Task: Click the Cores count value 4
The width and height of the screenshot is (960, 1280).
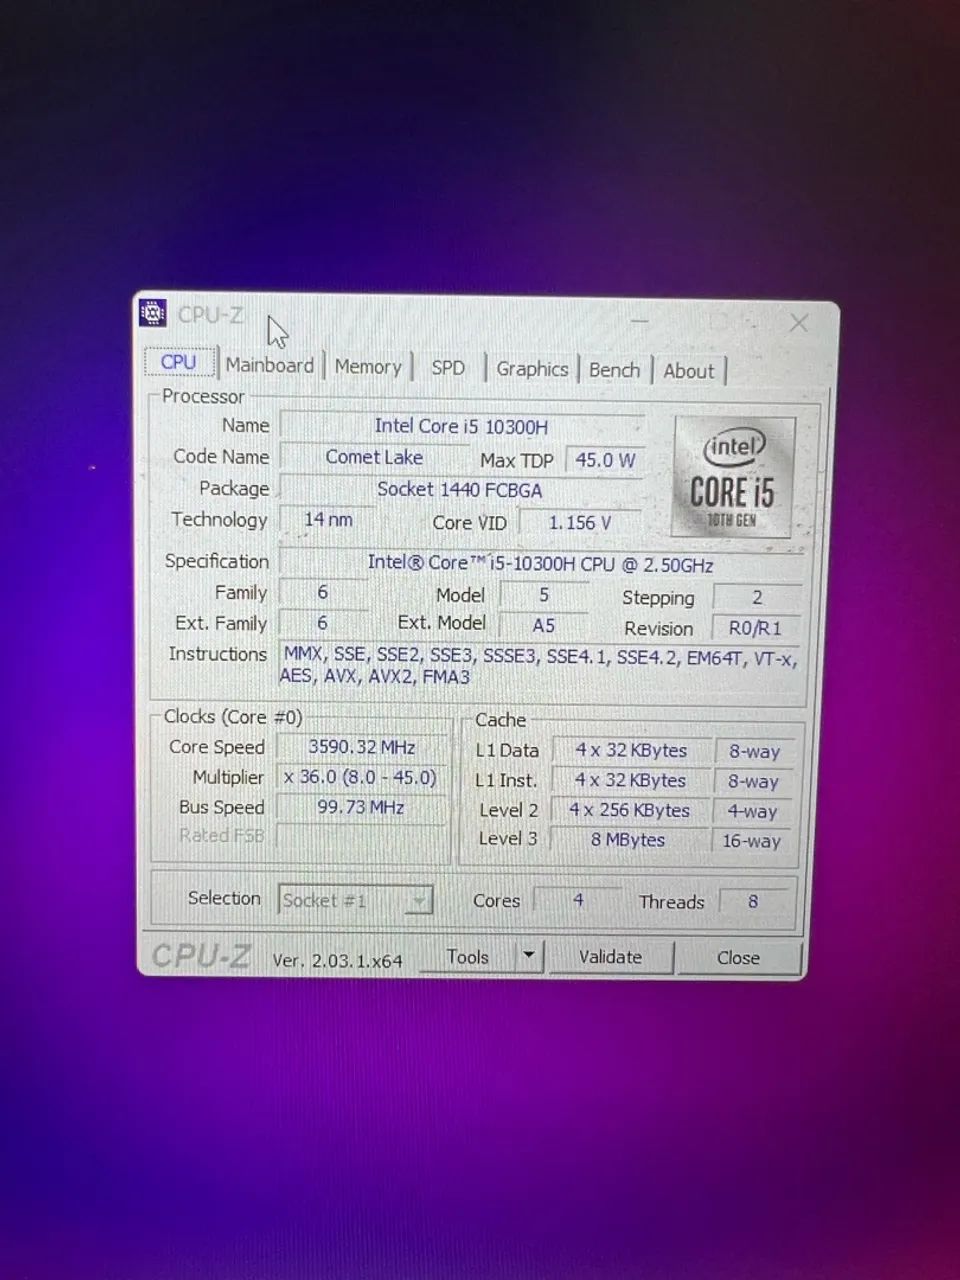Action: pyautogui.click(x=578, y=900)
